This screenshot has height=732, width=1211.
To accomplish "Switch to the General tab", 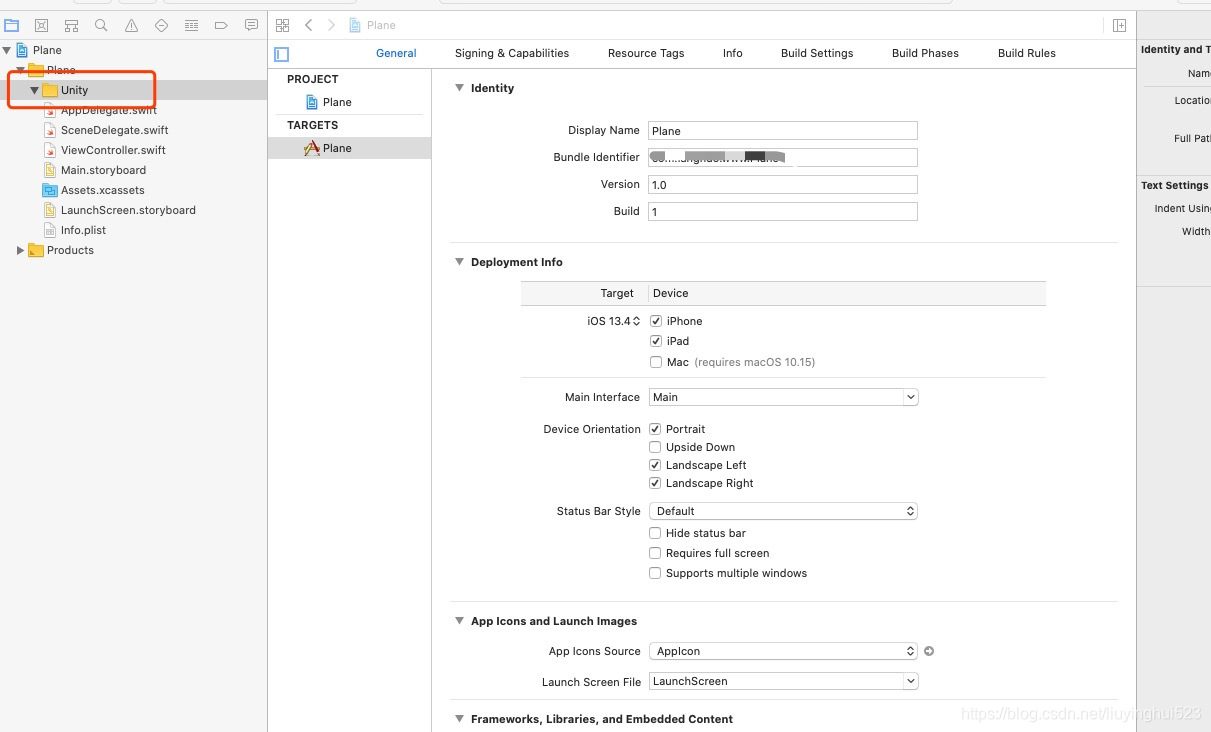I will pyautogui.click(x=396, y=53).
